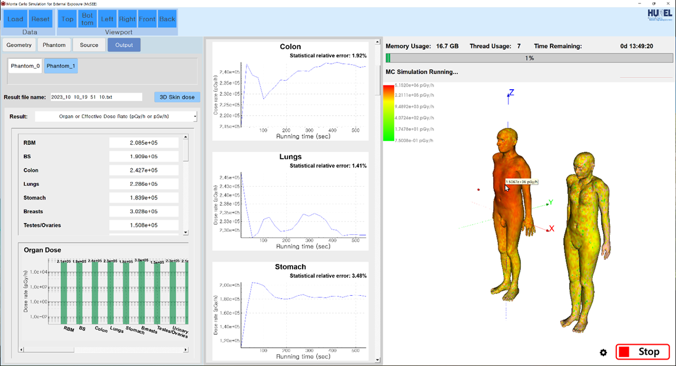The width and height of the screenshot is (676, 366).
Task: Click the RBM dose value field
Action: click(144, 143)
